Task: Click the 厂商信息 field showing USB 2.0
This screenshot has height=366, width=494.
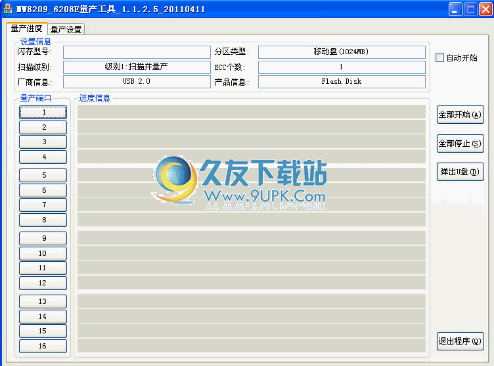Action: pyautogui.click(x=137, y=82)
